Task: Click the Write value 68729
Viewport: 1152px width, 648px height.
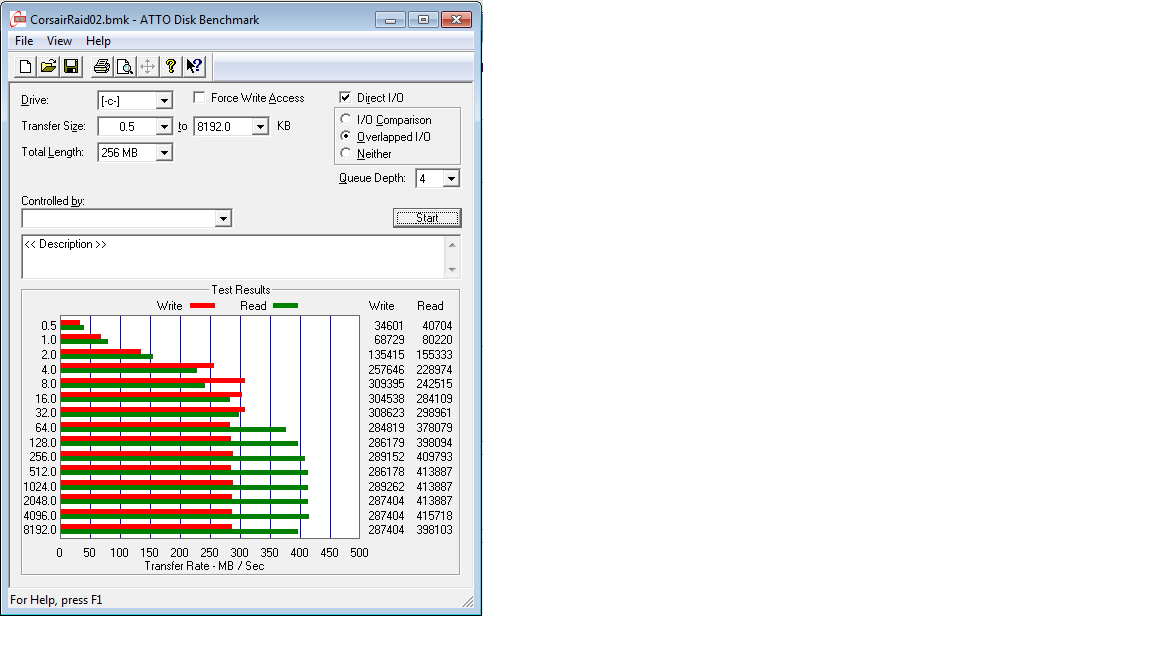Action: 389,340
